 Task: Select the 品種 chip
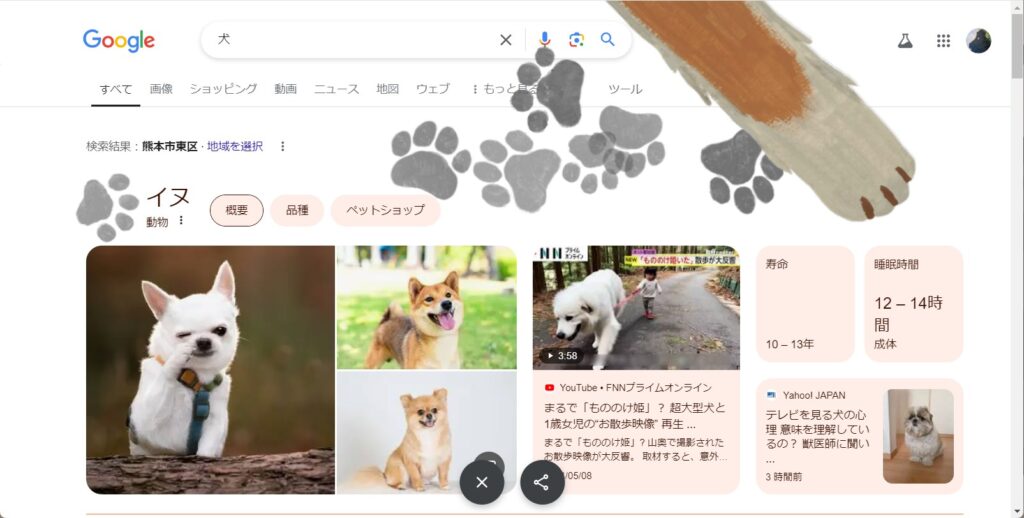[x=297, y=210]
